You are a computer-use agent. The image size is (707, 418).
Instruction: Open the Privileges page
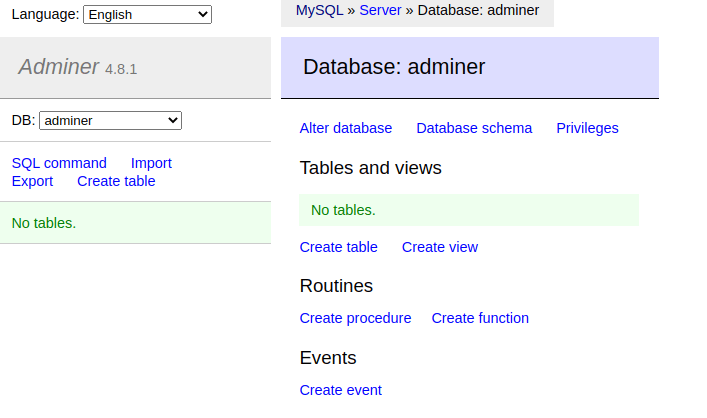coord(587,128)
